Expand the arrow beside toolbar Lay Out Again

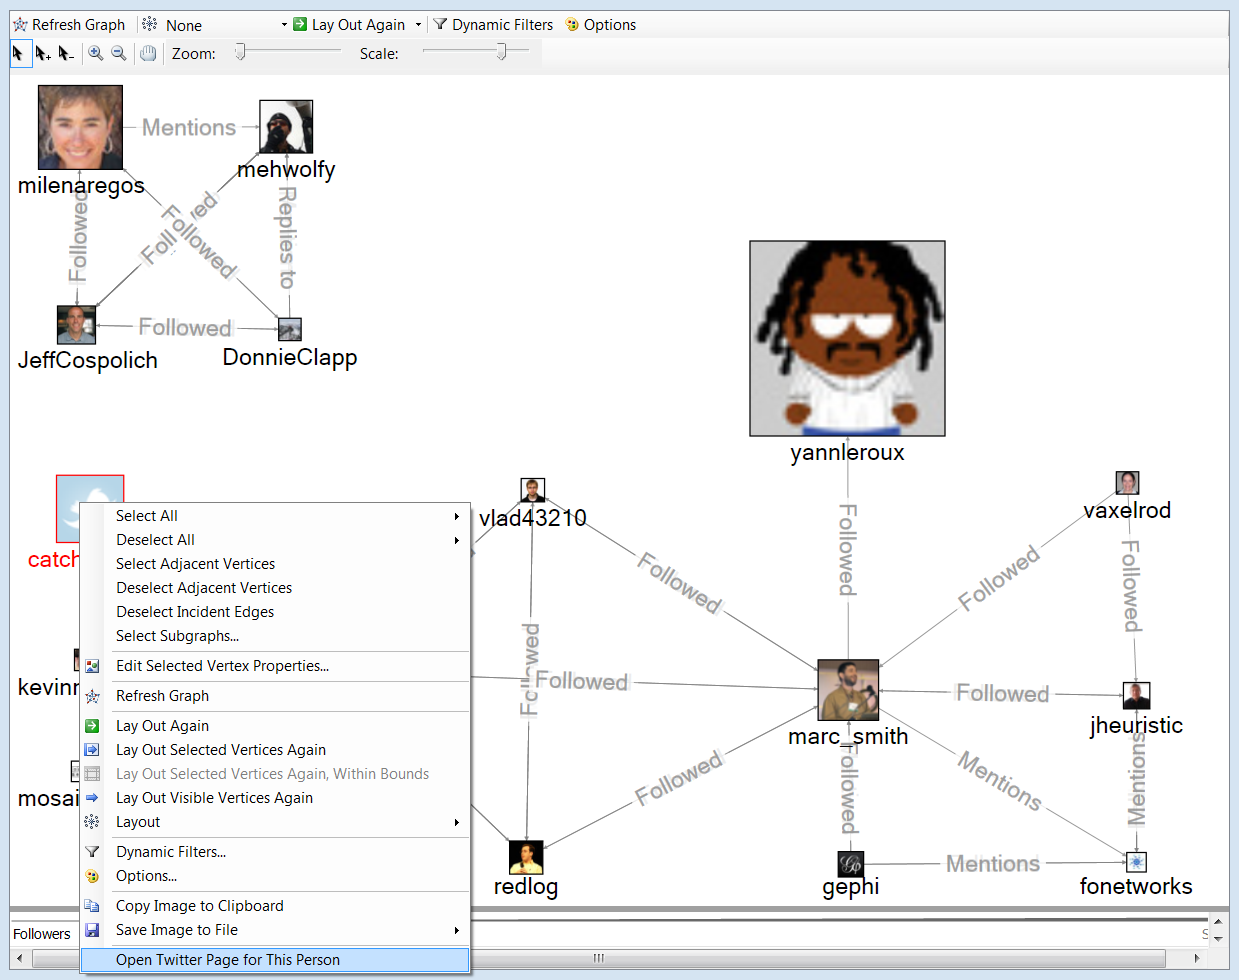(x=418, y=25)
